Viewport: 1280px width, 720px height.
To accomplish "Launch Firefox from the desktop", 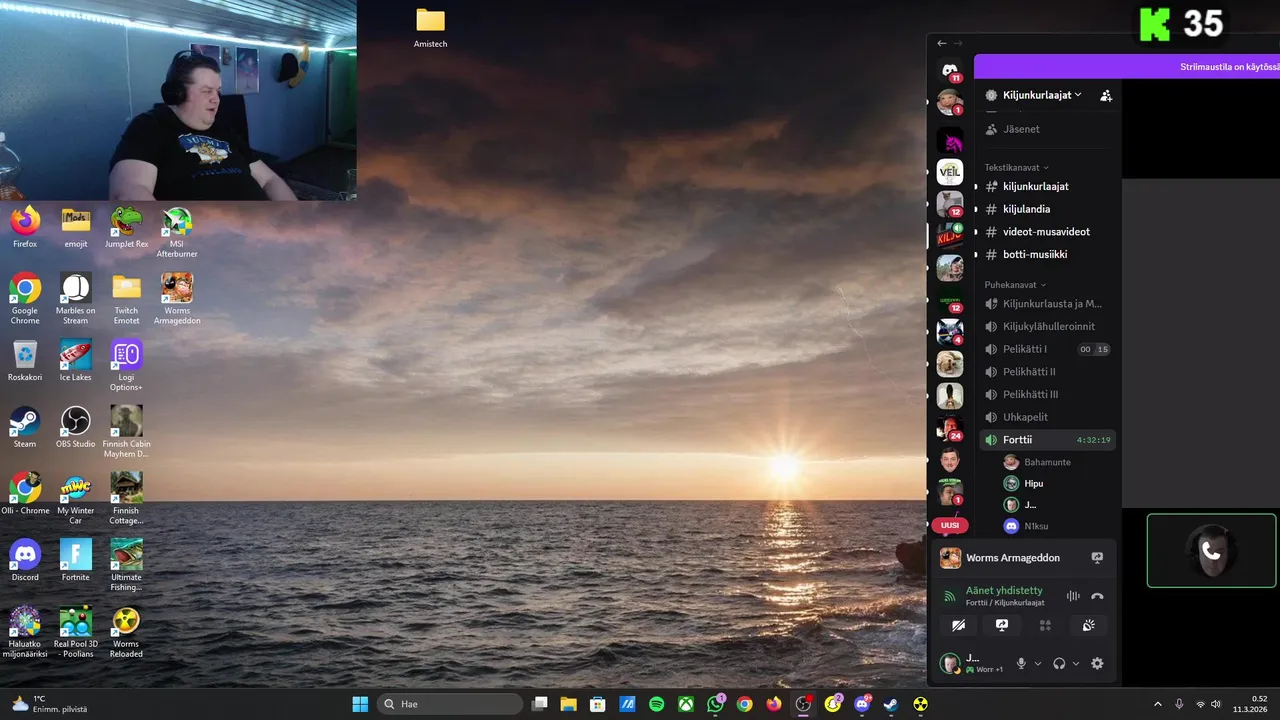I will tap(25, 227).
